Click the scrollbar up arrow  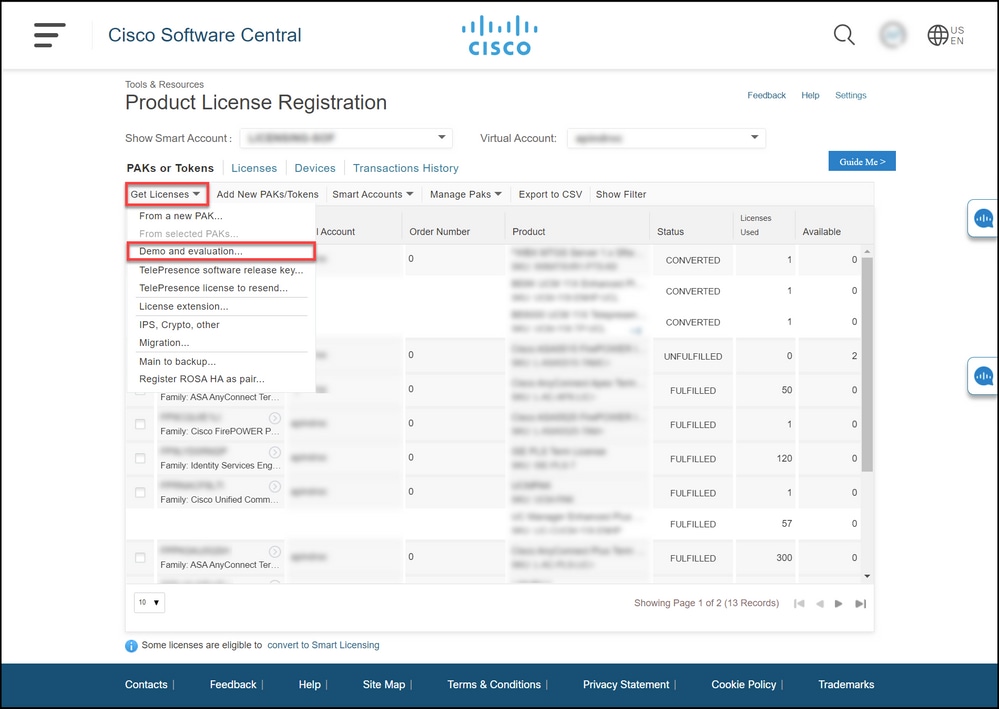(x=866, y=252)
